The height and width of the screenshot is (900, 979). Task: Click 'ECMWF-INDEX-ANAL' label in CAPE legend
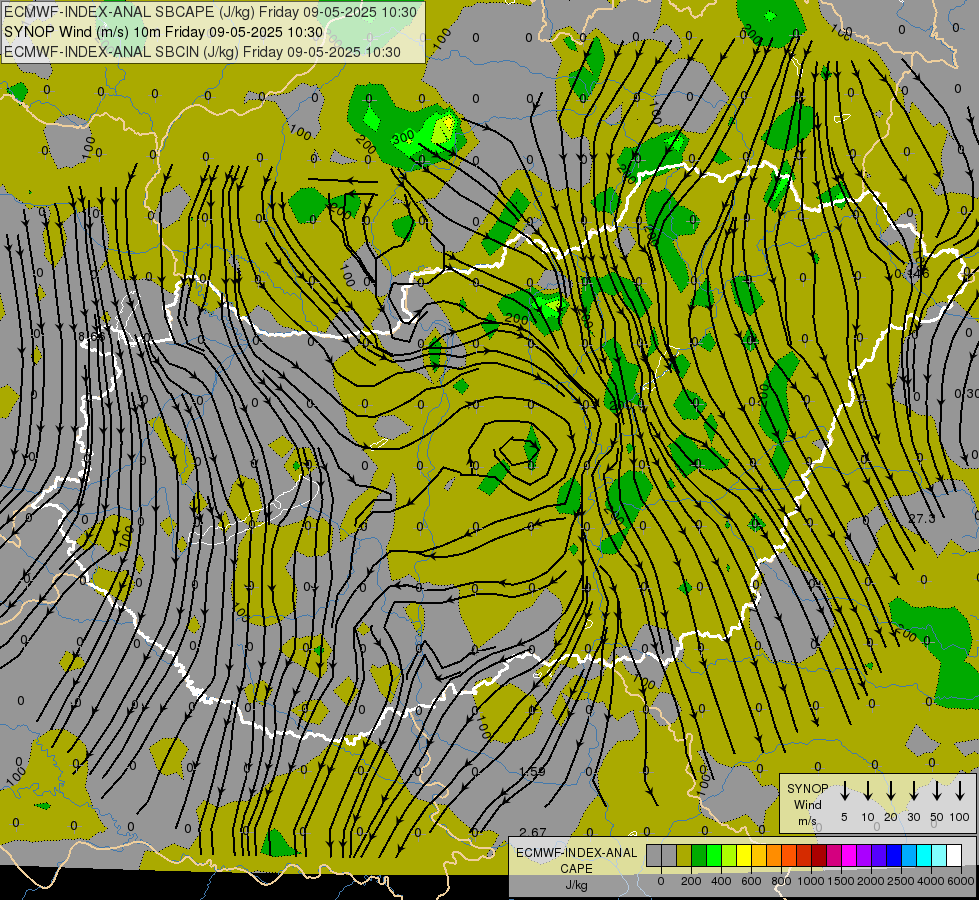pos(576,853)
